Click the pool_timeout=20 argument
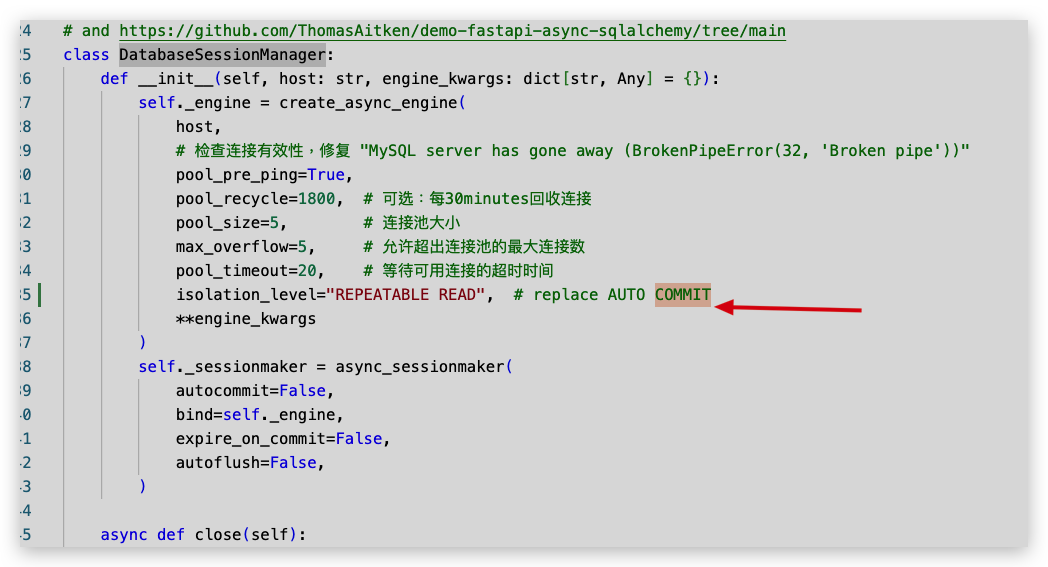Screen dimensions: 1048x567 pyautogui.click(x=250, y=271)
